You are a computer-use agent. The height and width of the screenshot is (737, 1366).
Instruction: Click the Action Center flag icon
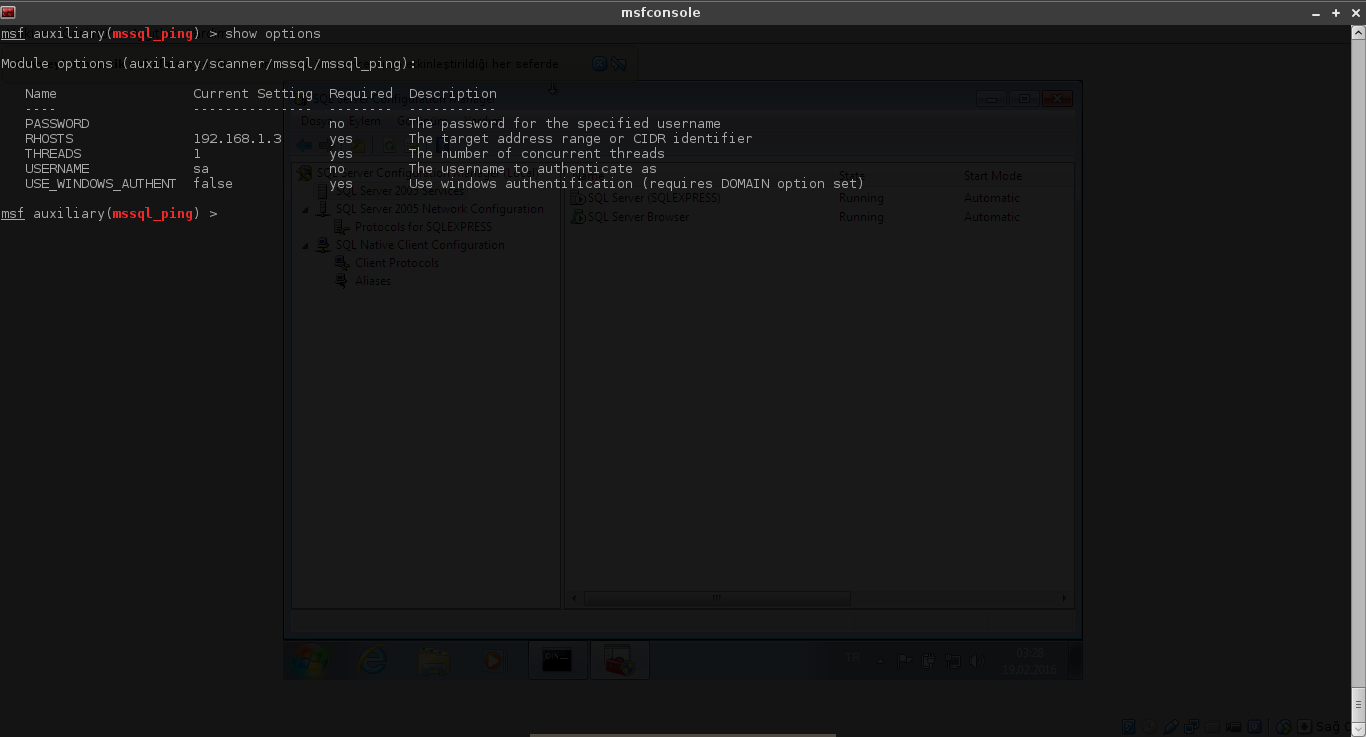click(905, 660)
